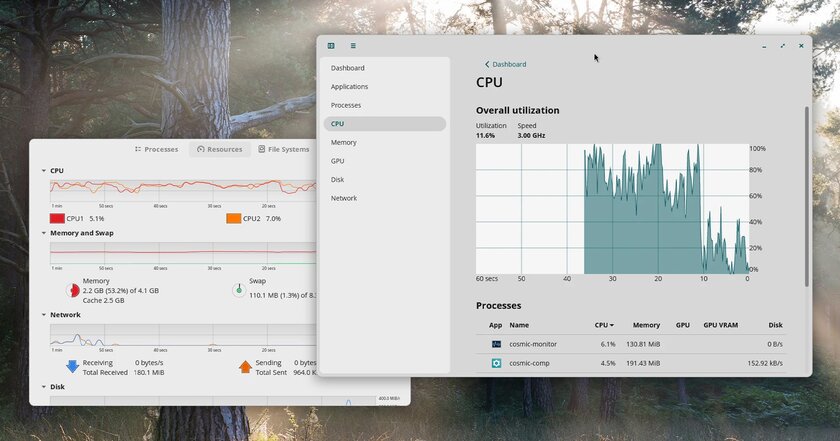840x441 pixels.
Task: Click the cosmic-monitor process icon
Action: point(496,344)
